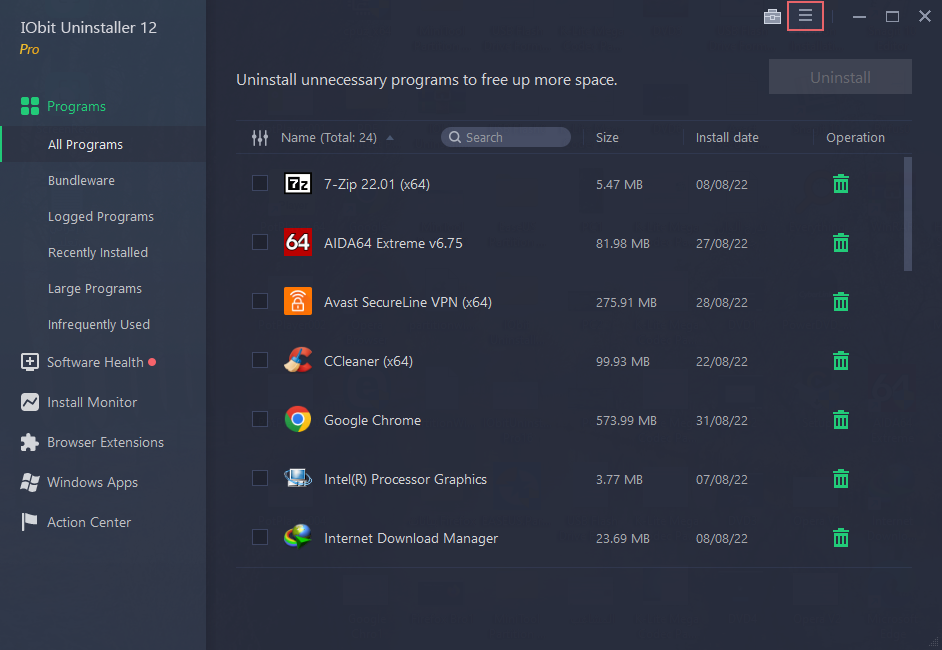This screenshot has height=650, width=942.
Task: Sort by the Size column header
Action: pos(607,138)
